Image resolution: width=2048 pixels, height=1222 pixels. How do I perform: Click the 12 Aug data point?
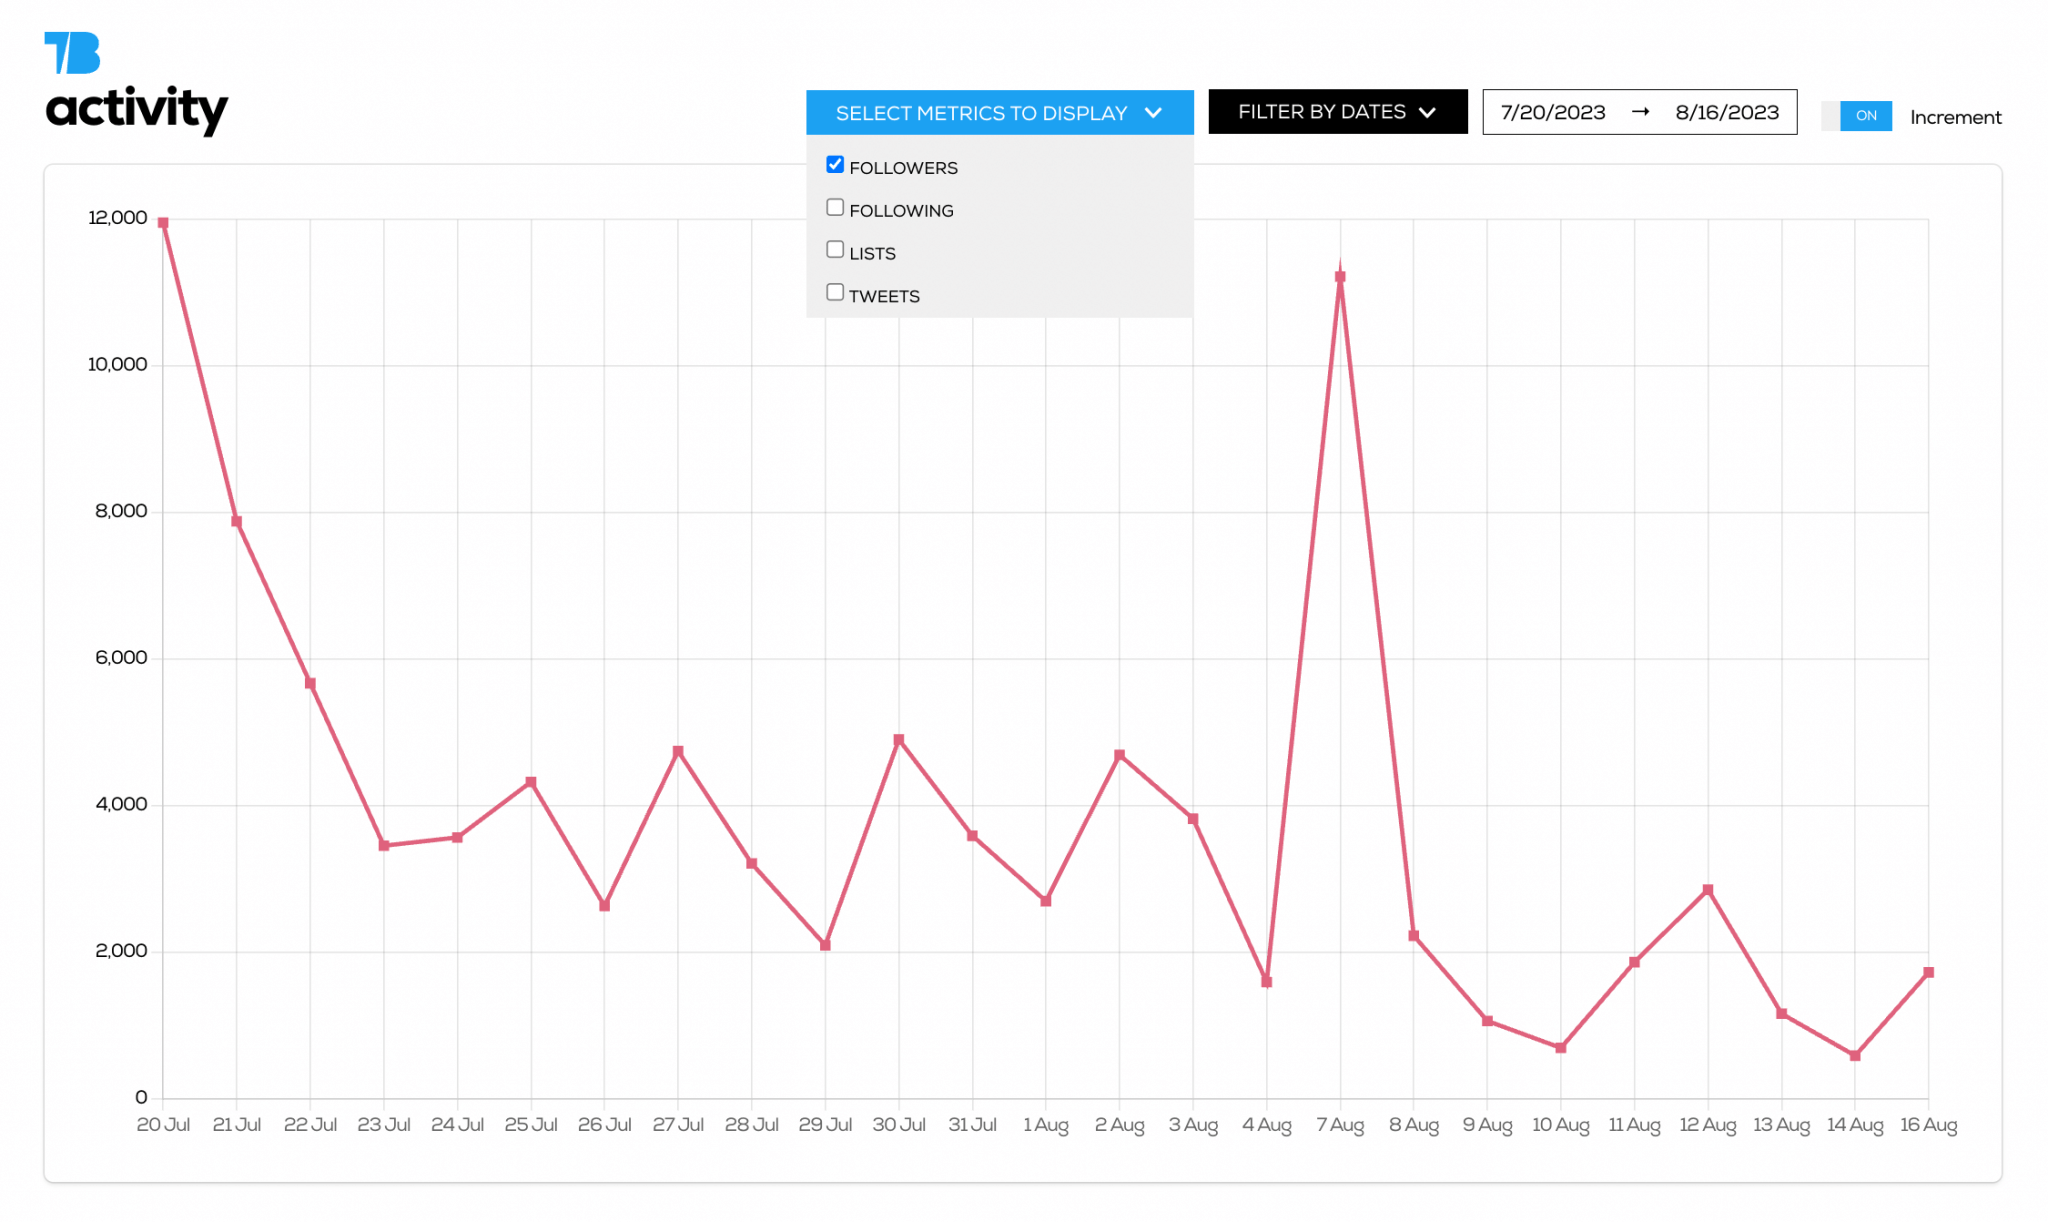click(x=1708, y=890)
